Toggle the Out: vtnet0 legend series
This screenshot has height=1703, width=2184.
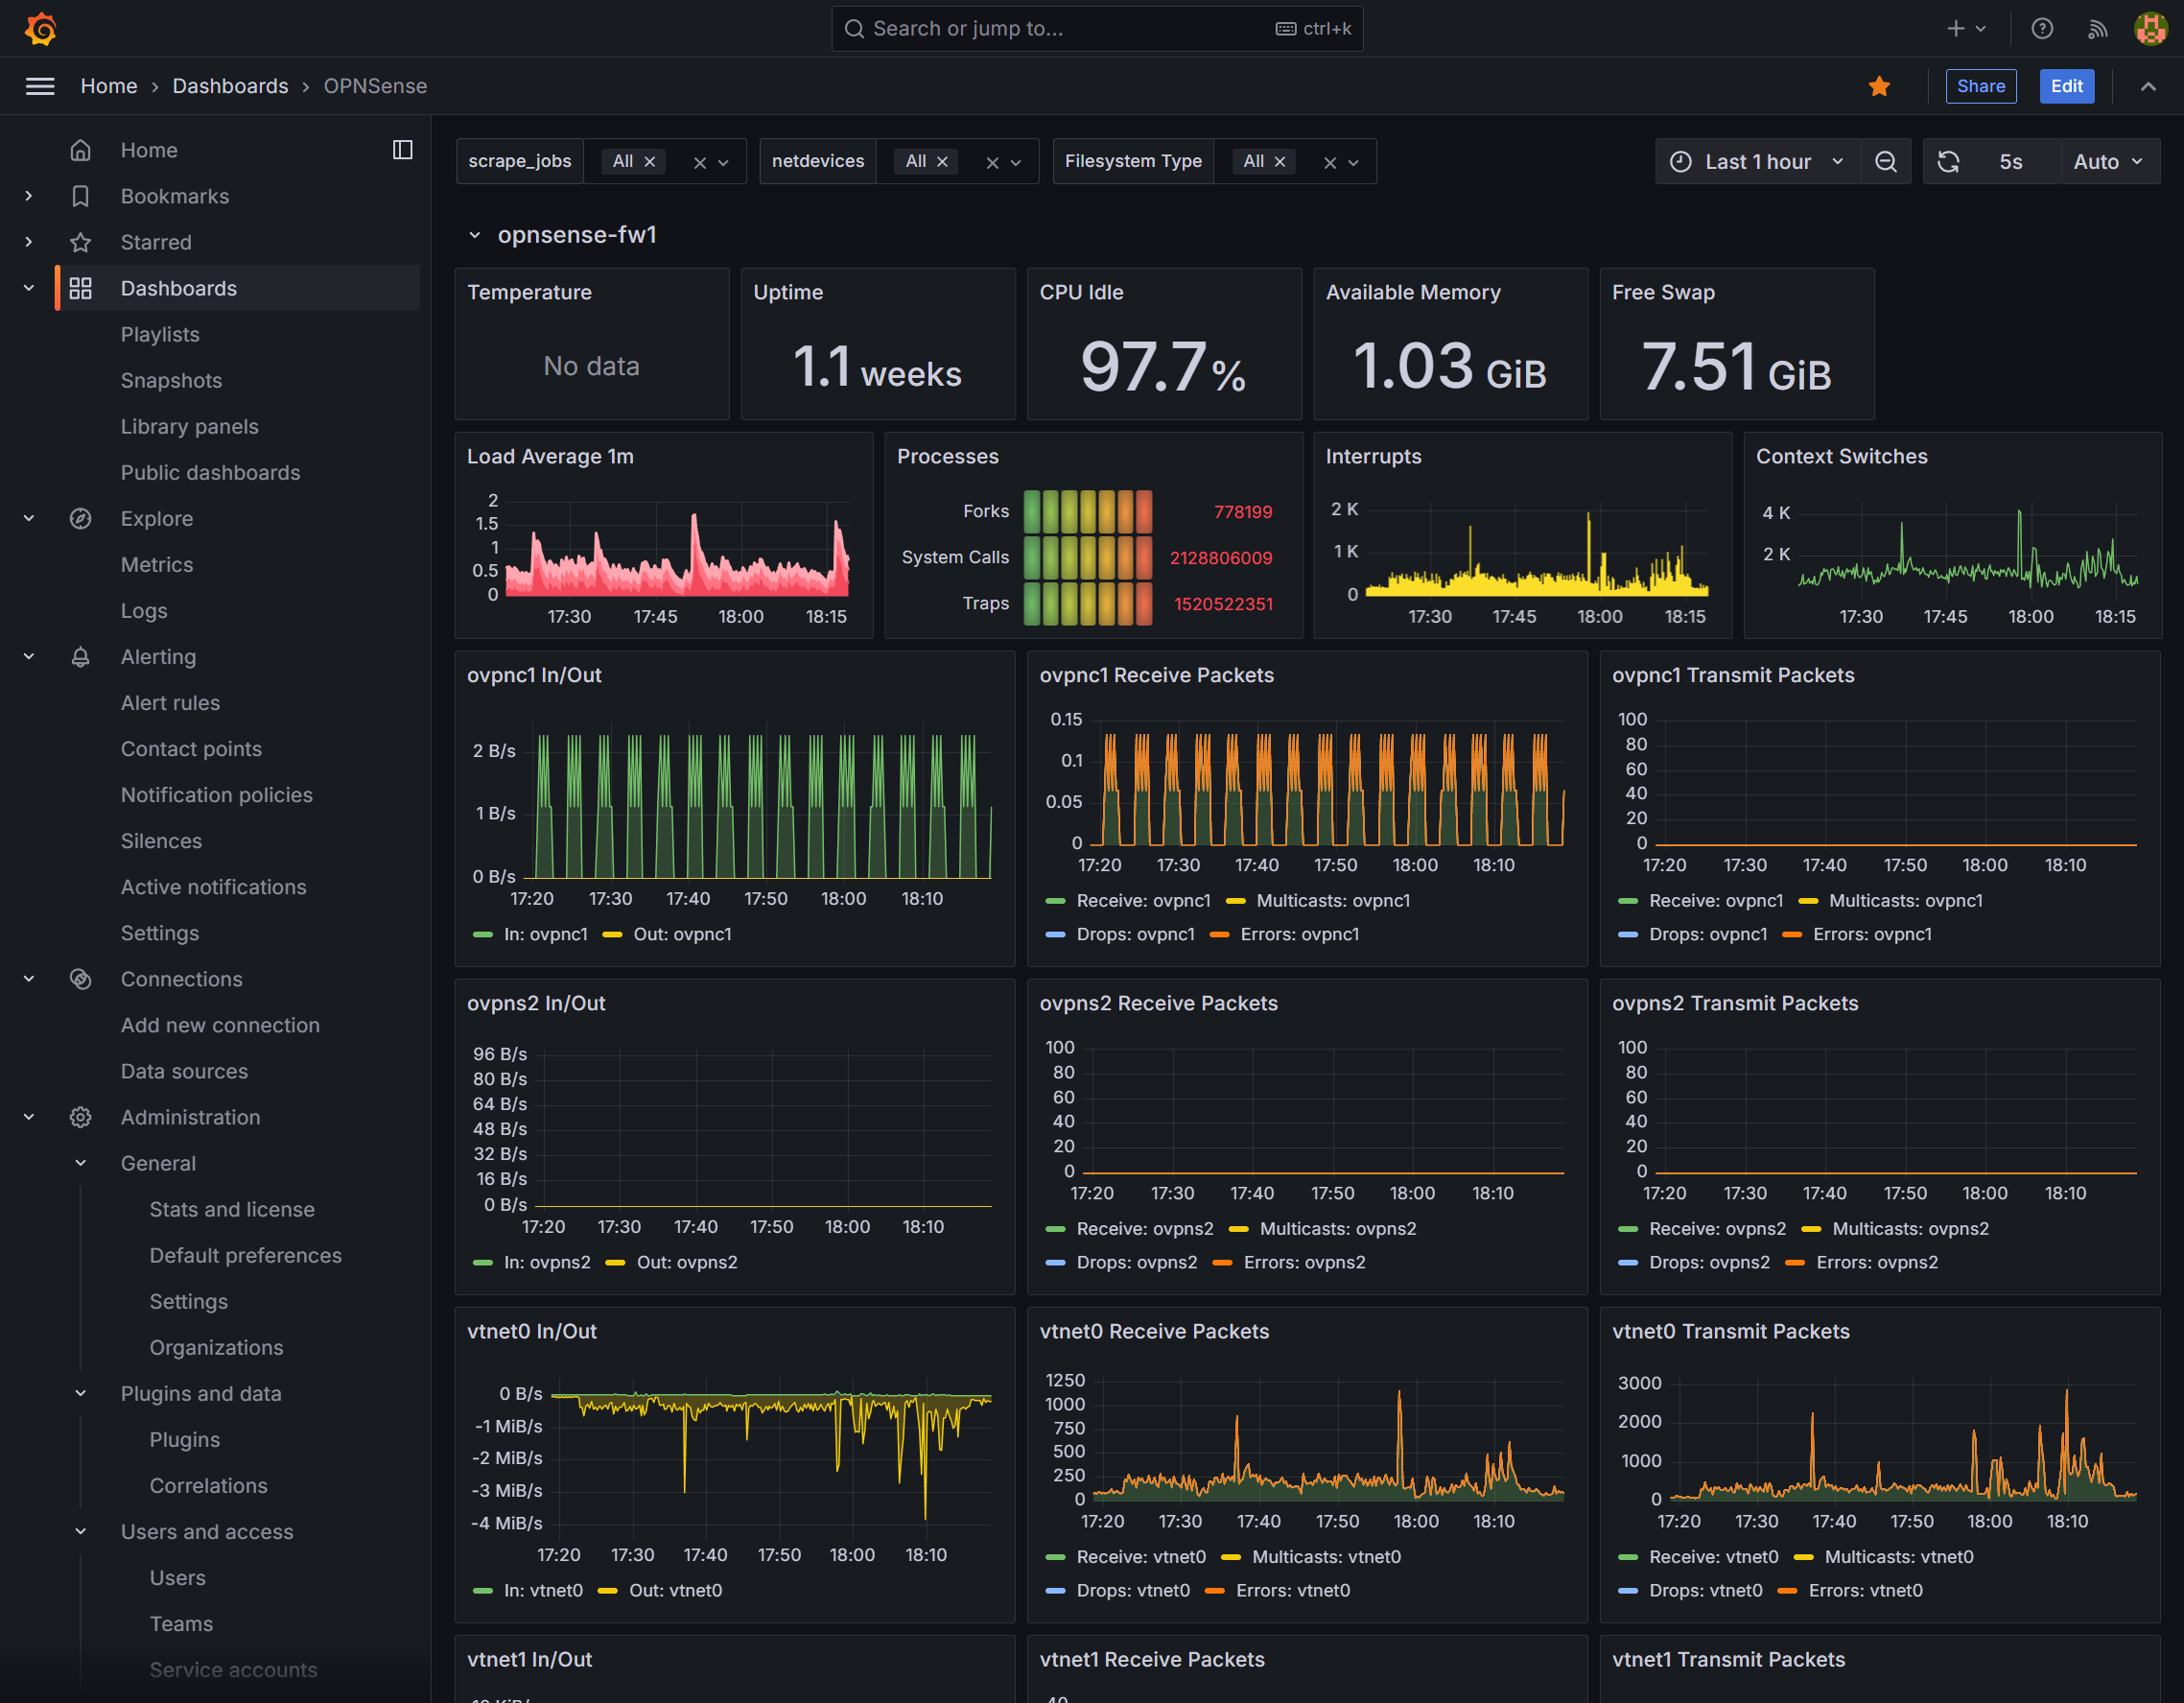[661, 1590]
